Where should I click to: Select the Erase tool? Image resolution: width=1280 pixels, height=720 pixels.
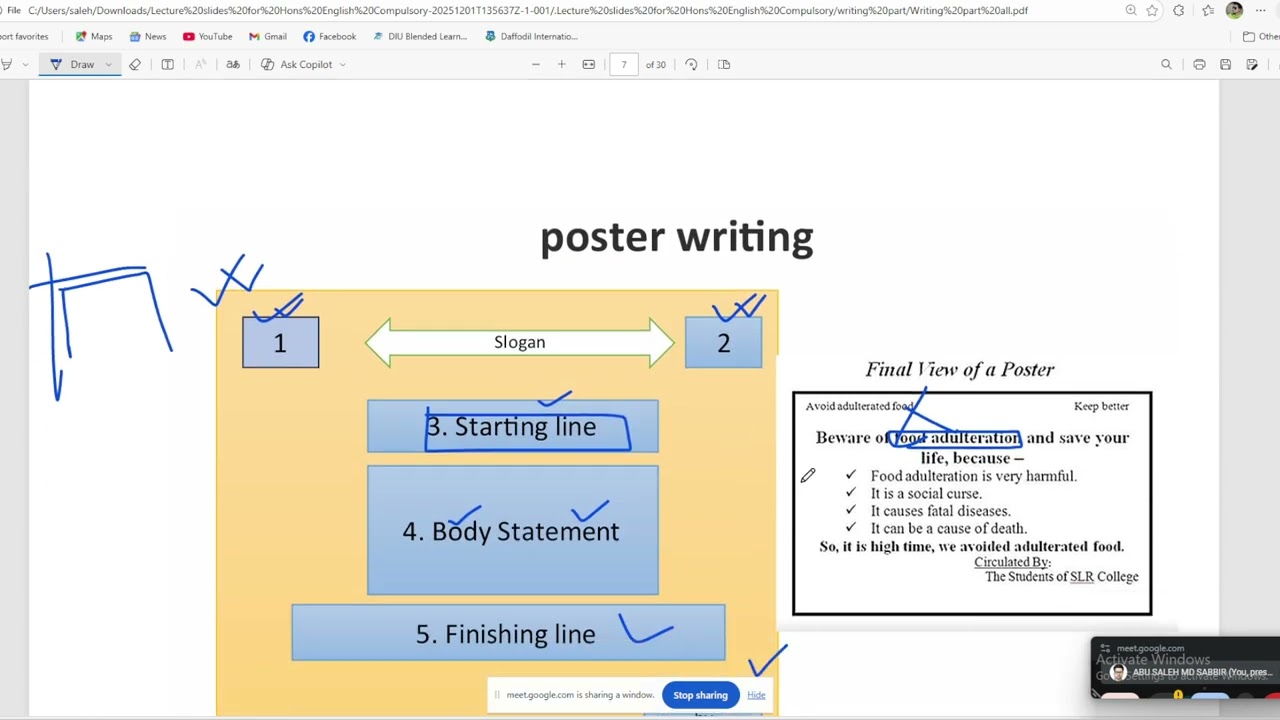[135, 64]
